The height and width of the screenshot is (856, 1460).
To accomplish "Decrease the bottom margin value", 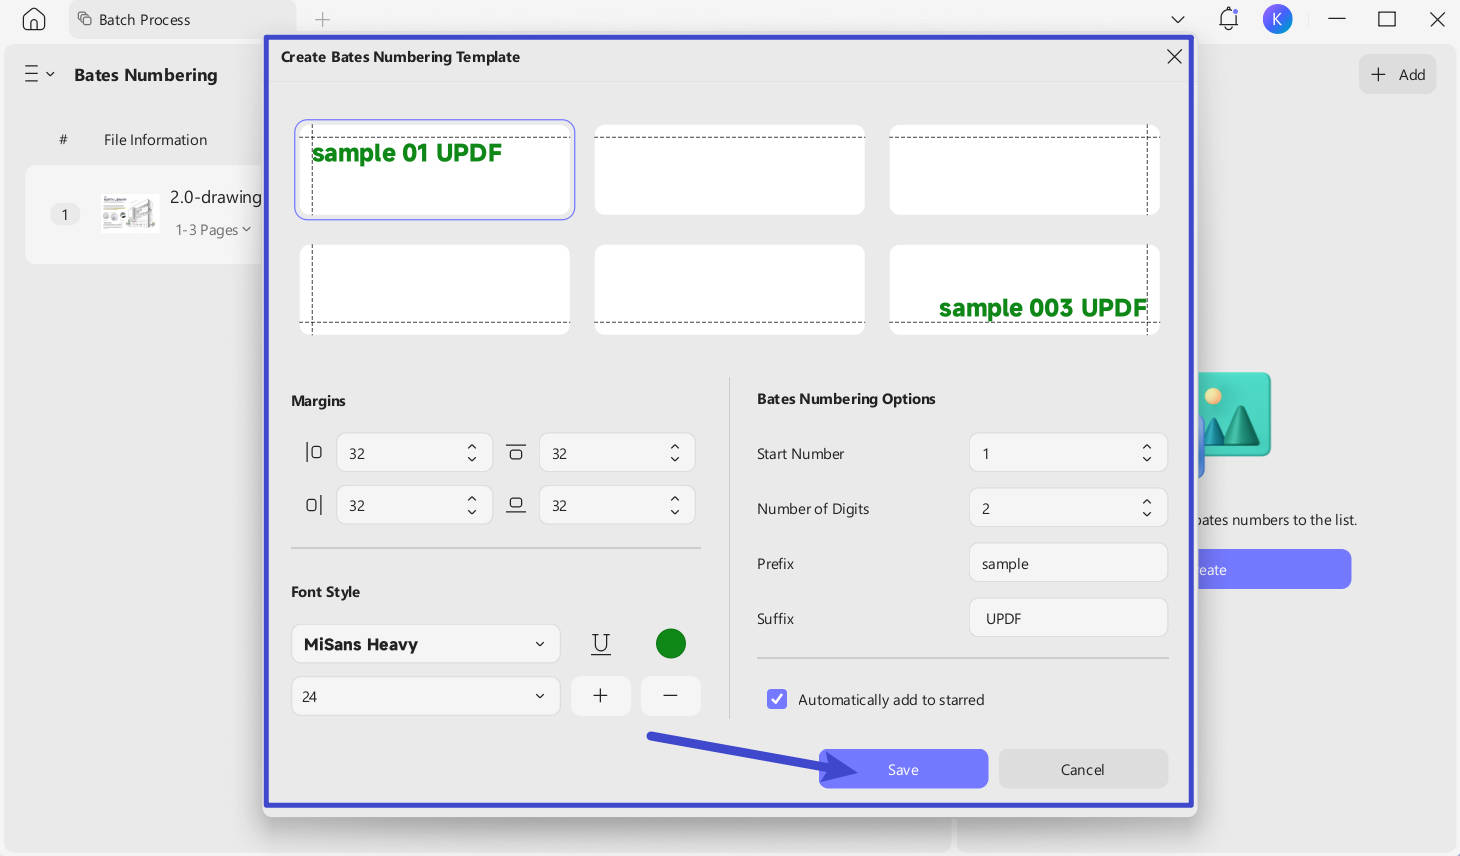I will pyautogui.click(x=675, y=512).
